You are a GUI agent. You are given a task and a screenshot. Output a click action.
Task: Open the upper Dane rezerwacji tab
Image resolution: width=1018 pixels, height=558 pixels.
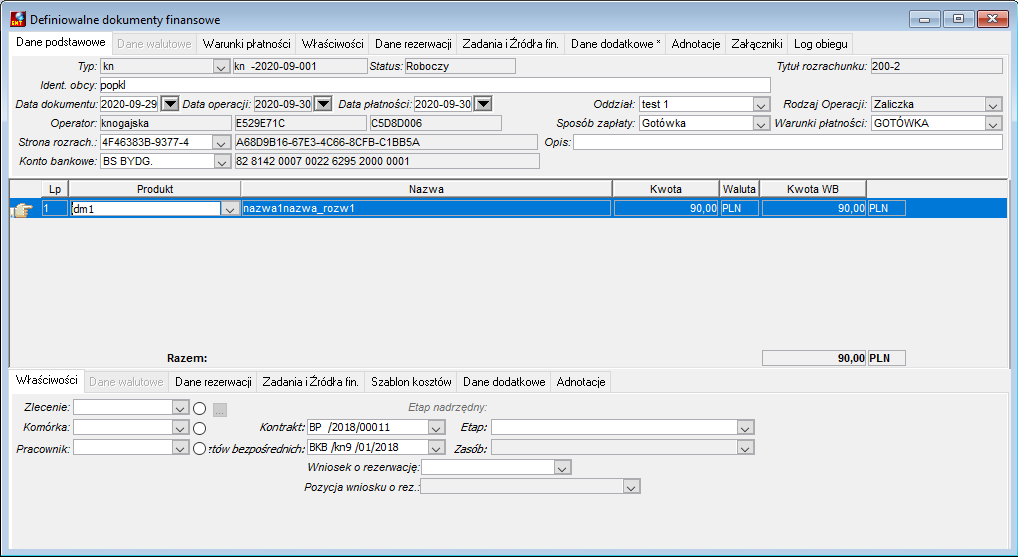[413, 44]
